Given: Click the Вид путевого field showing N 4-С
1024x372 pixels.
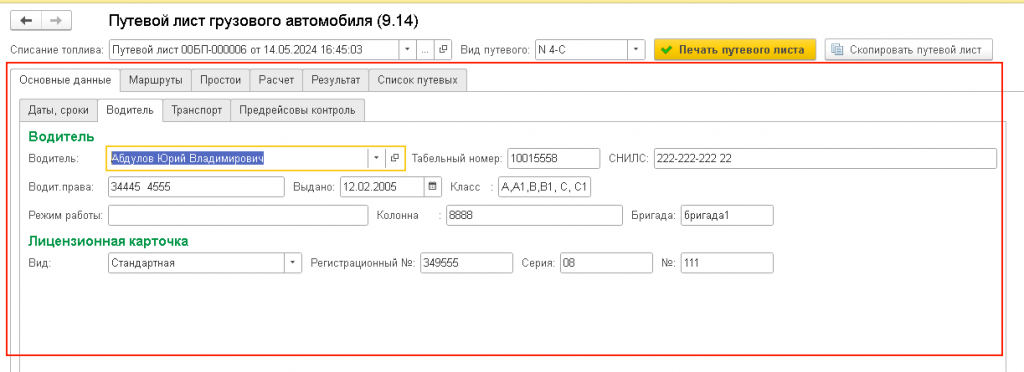Looking at the screenshot, I should [x=581, y=50].
